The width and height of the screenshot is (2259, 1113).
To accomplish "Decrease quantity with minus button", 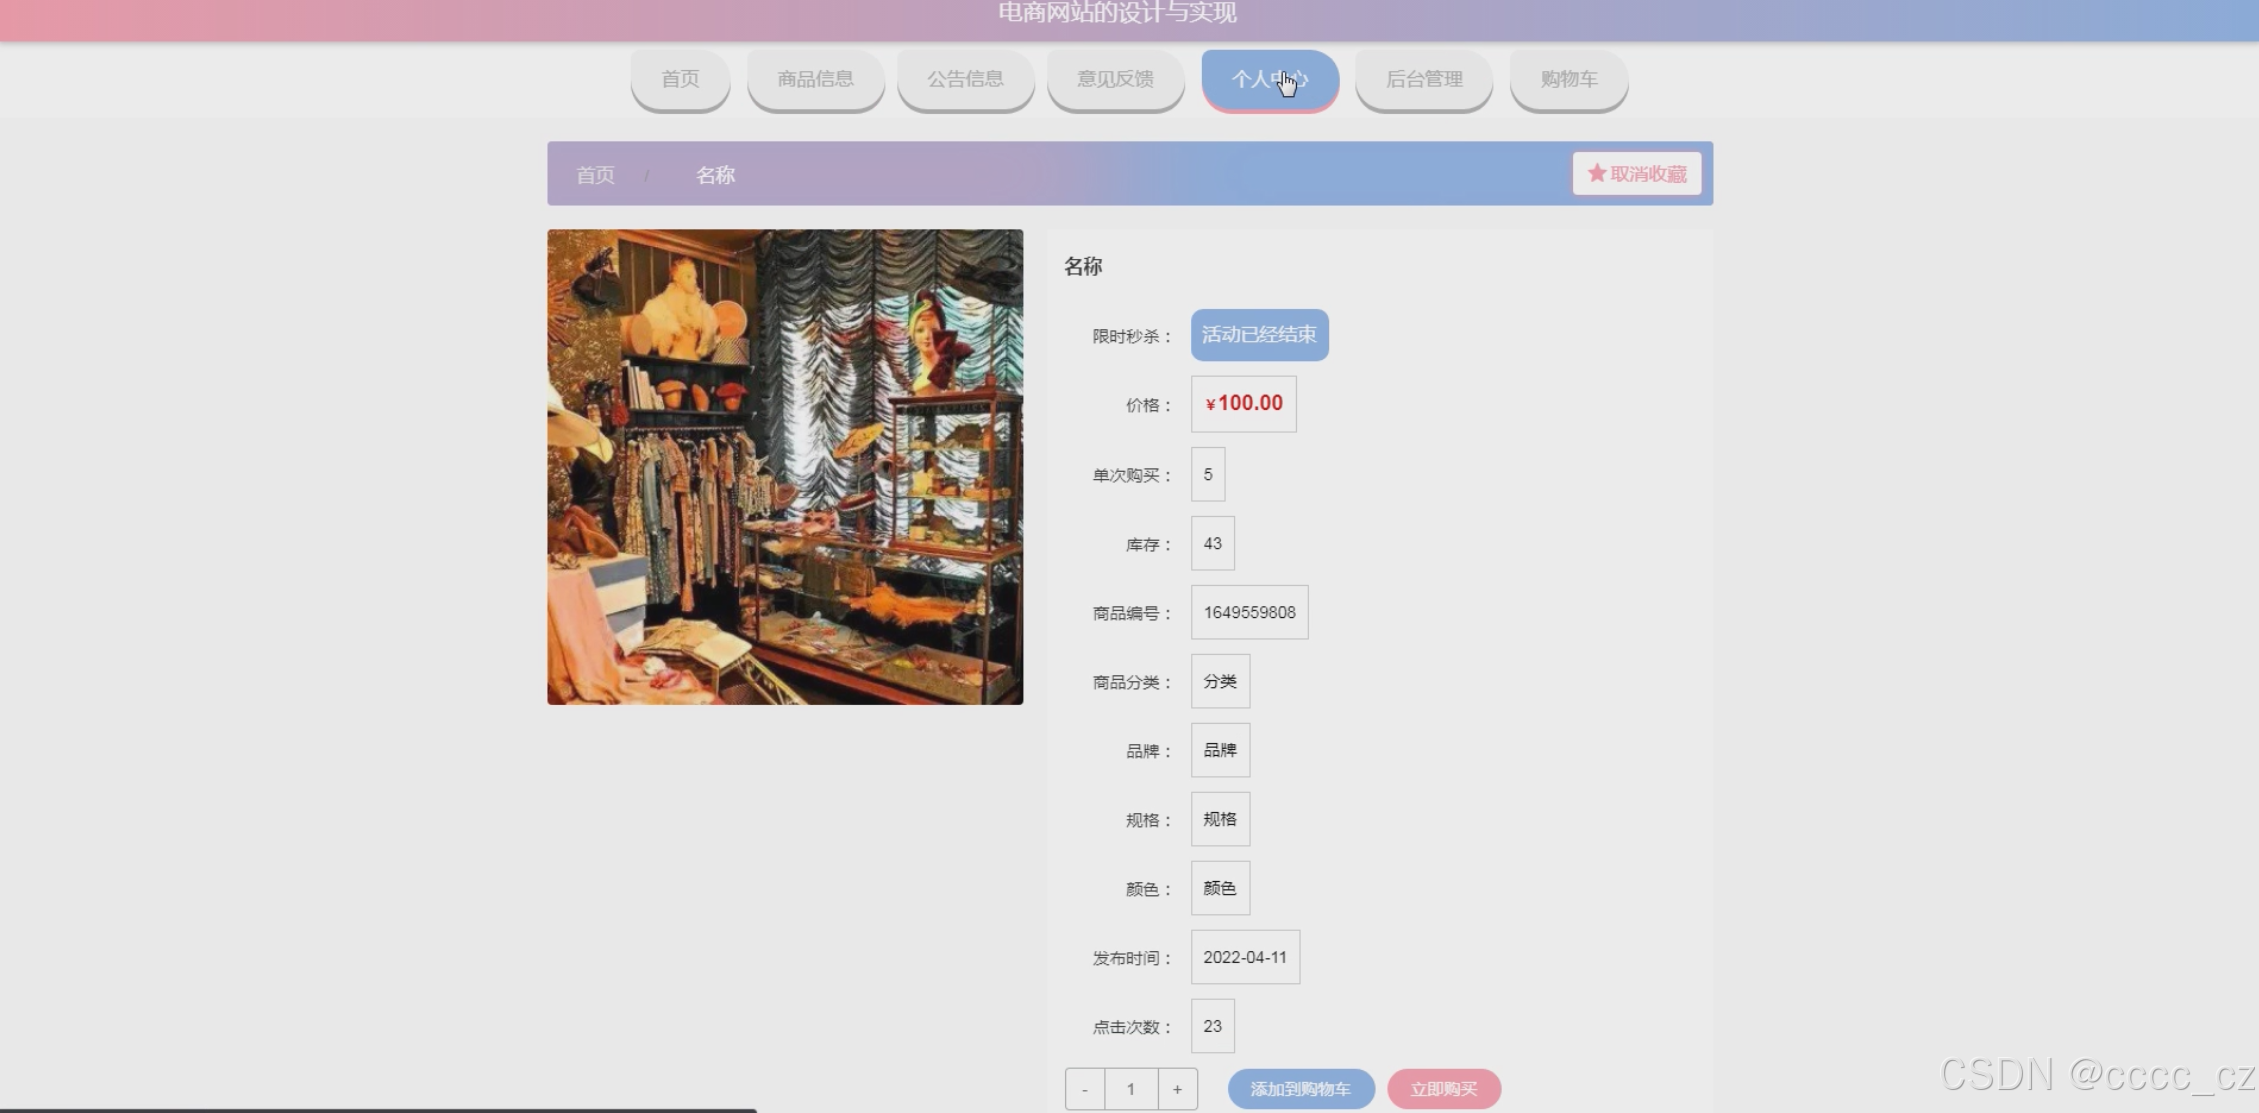I will [x=1085, y=1089].
